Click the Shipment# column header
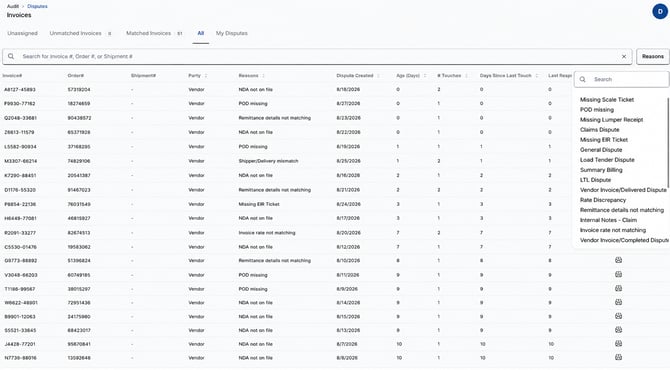Image resolution: width=670 pixels, height=370 pixels. point(143,76)
